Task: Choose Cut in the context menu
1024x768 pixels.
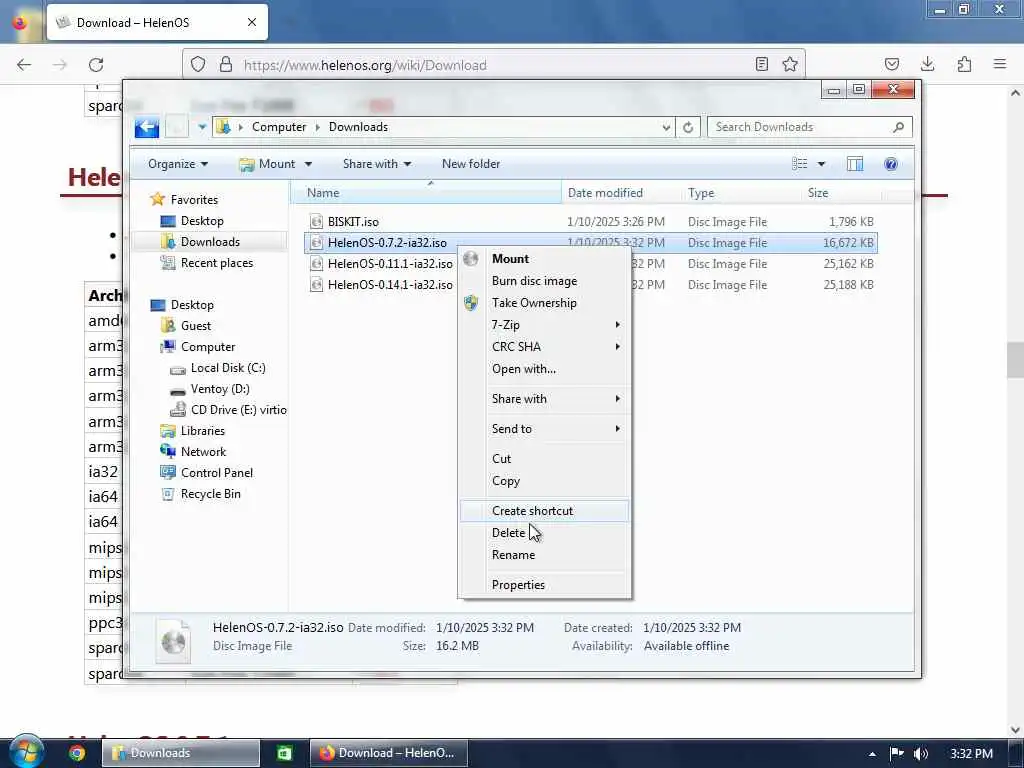Action: pyautogui.click(x=543, y=459)
